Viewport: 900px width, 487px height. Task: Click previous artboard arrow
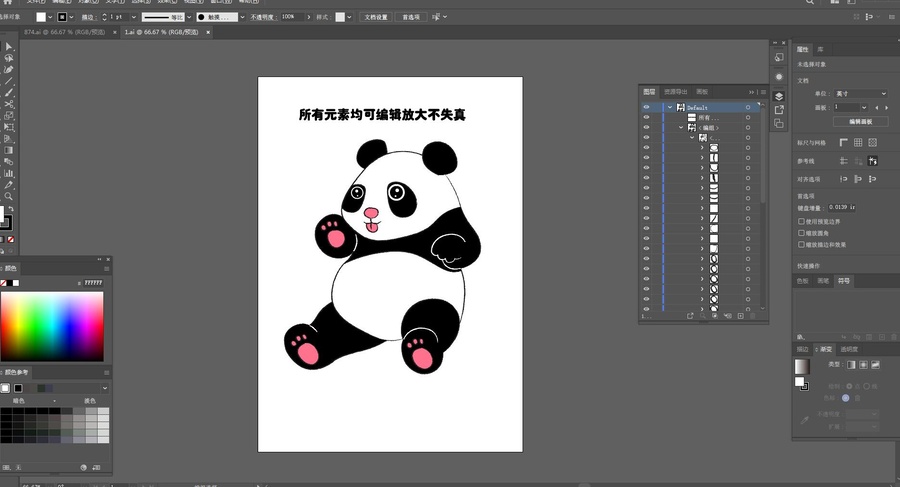click(x=876, y=107)
